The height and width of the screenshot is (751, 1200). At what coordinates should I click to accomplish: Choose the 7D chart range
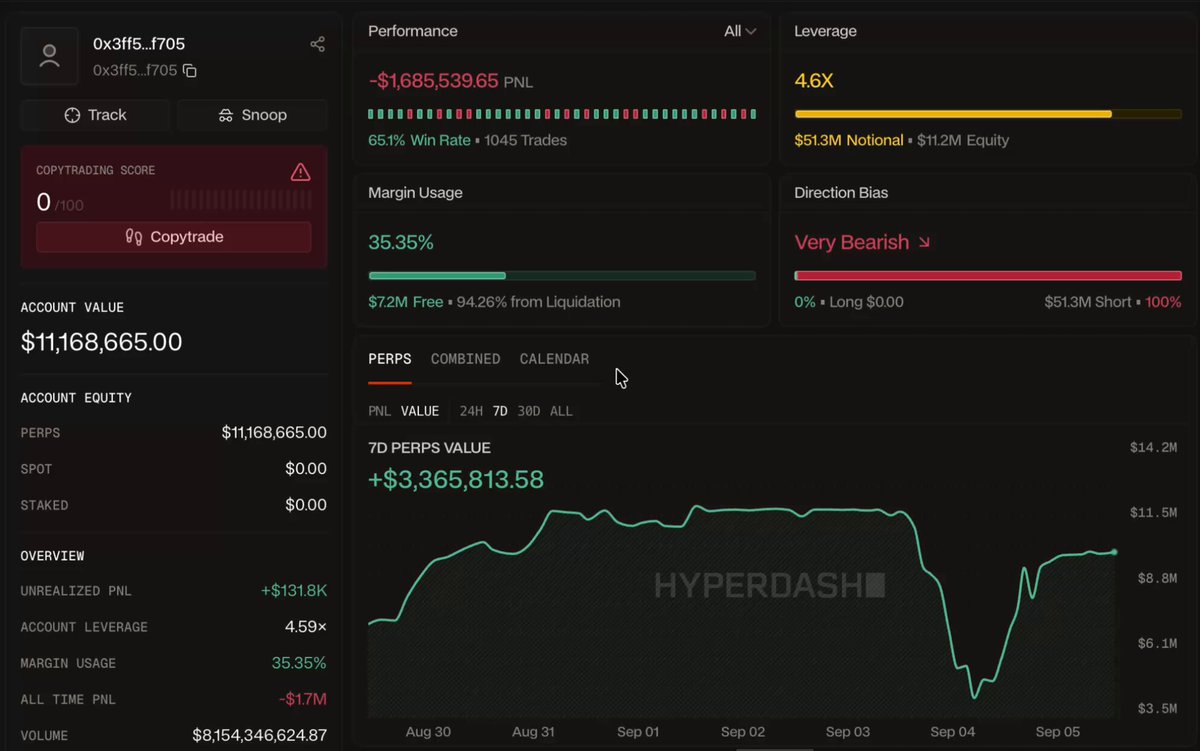[500, 411]
